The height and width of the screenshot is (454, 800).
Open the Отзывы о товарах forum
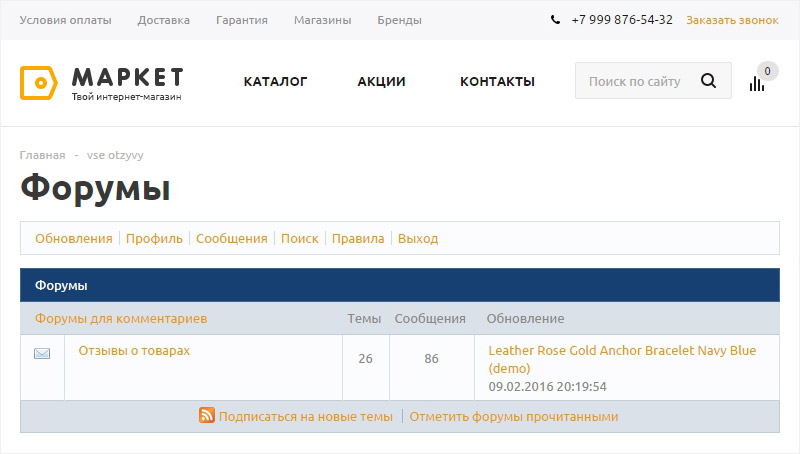pyautogui.click(x=134, y=351)
